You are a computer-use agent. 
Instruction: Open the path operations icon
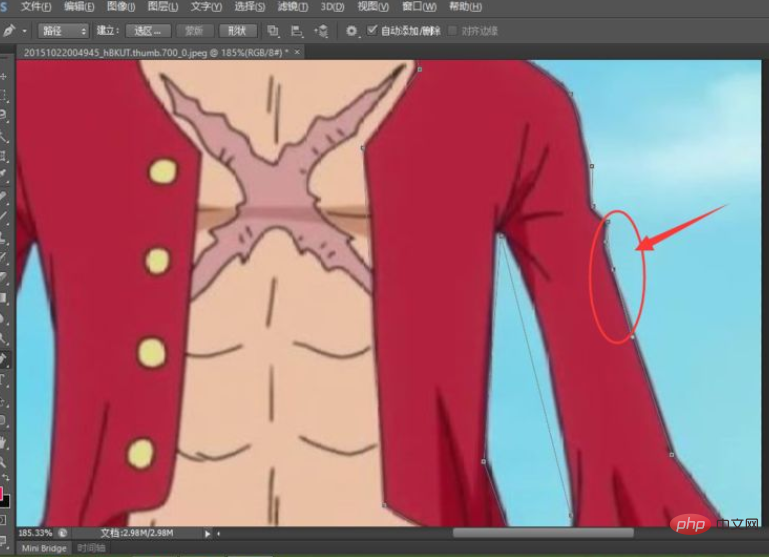[x=273, y=31]
